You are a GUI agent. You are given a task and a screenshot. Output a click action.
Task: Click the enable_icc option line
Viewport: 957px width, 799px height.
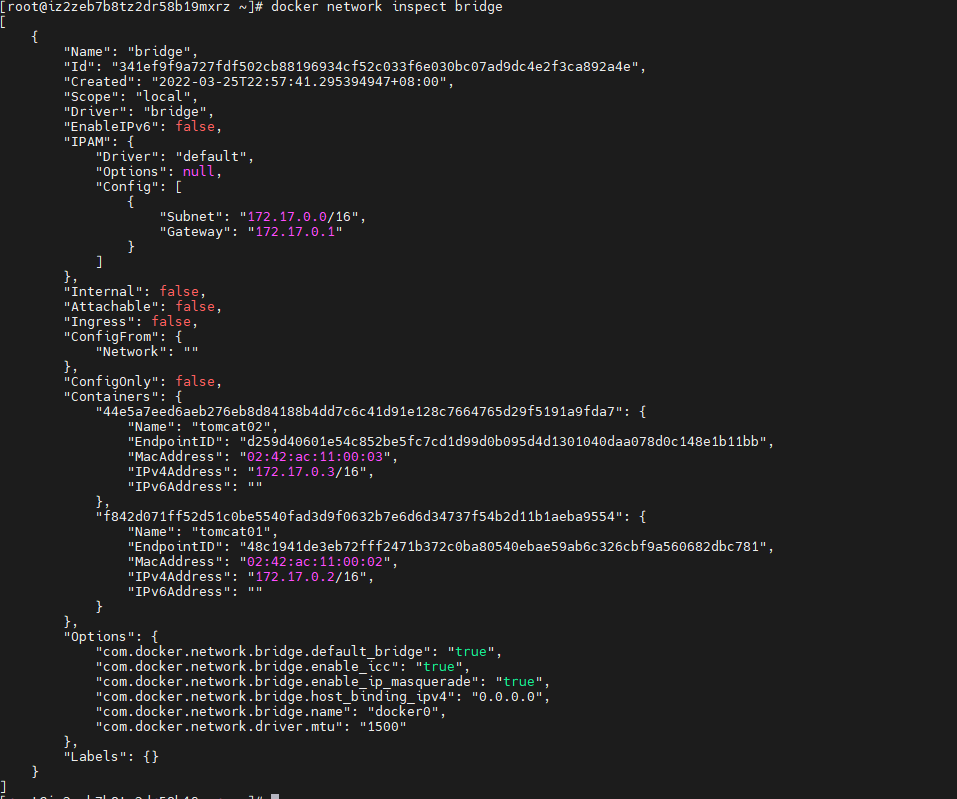tap(283, 667)
